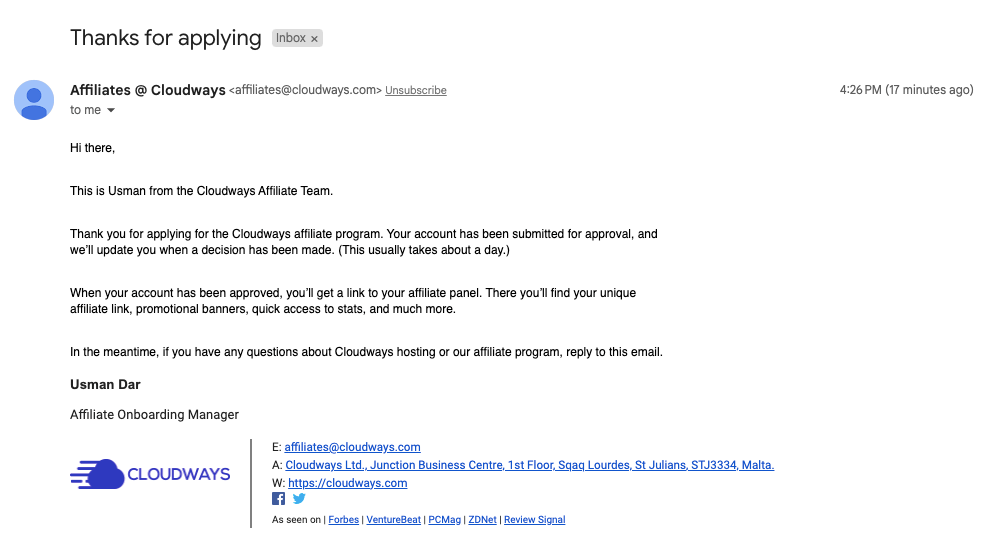This screenshot has height=549, width=994.
Task: Visit the https://cloudways.com website link
Action: [347, 483]
